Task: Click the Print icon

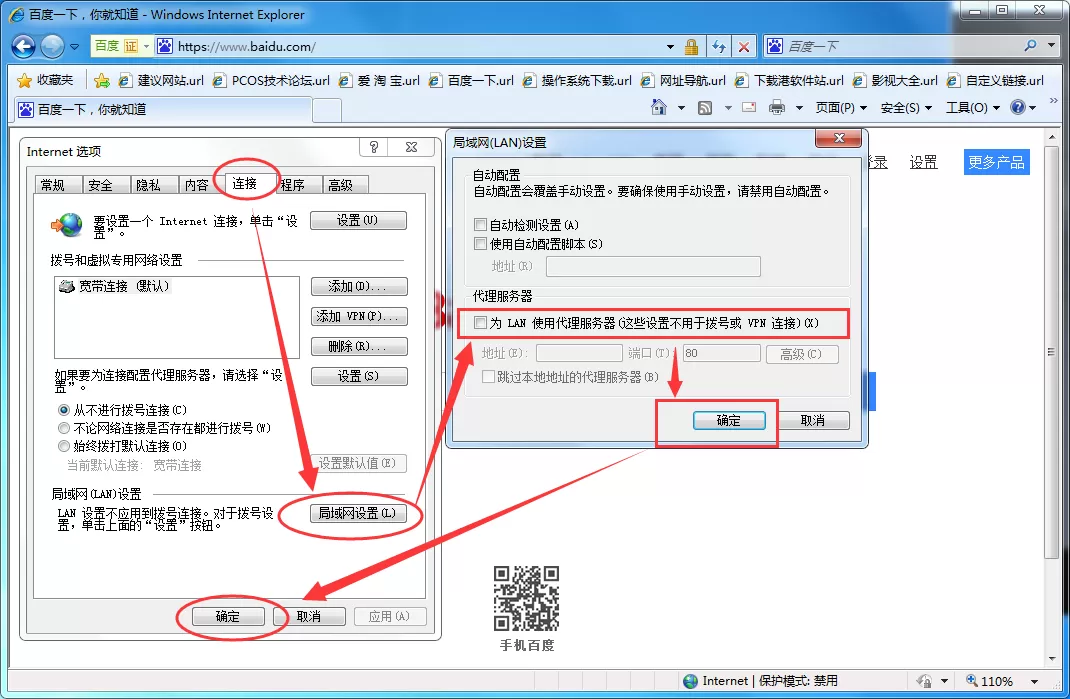Action: tap(777, 108)
